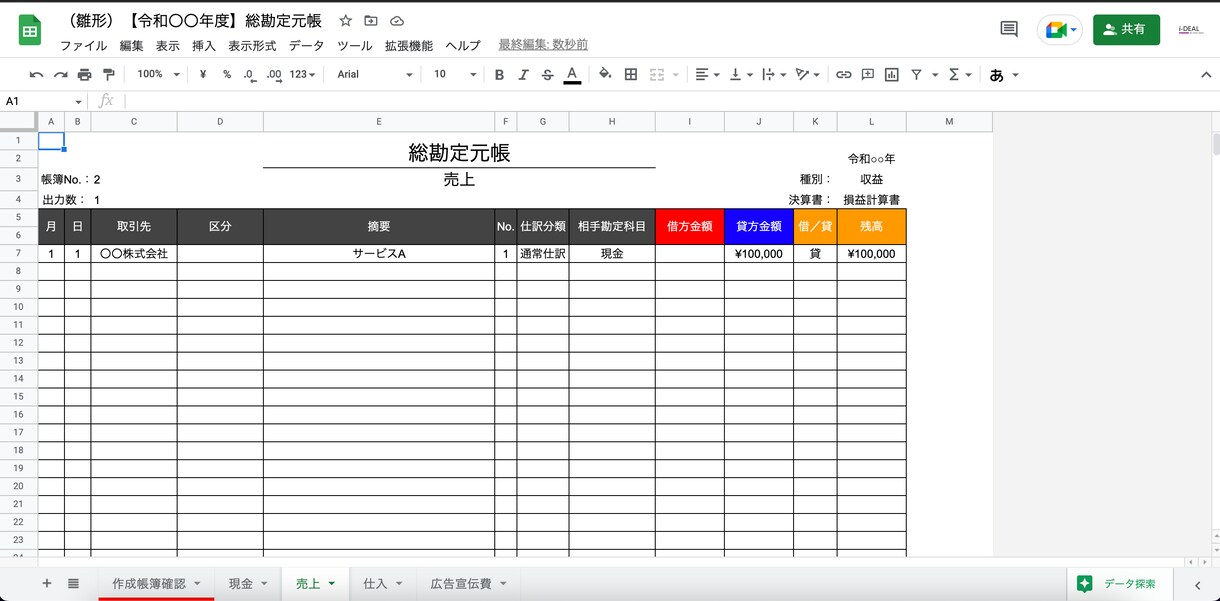Click the Redo icon in toolbar

pyautogui.click(x=61, y=75)
